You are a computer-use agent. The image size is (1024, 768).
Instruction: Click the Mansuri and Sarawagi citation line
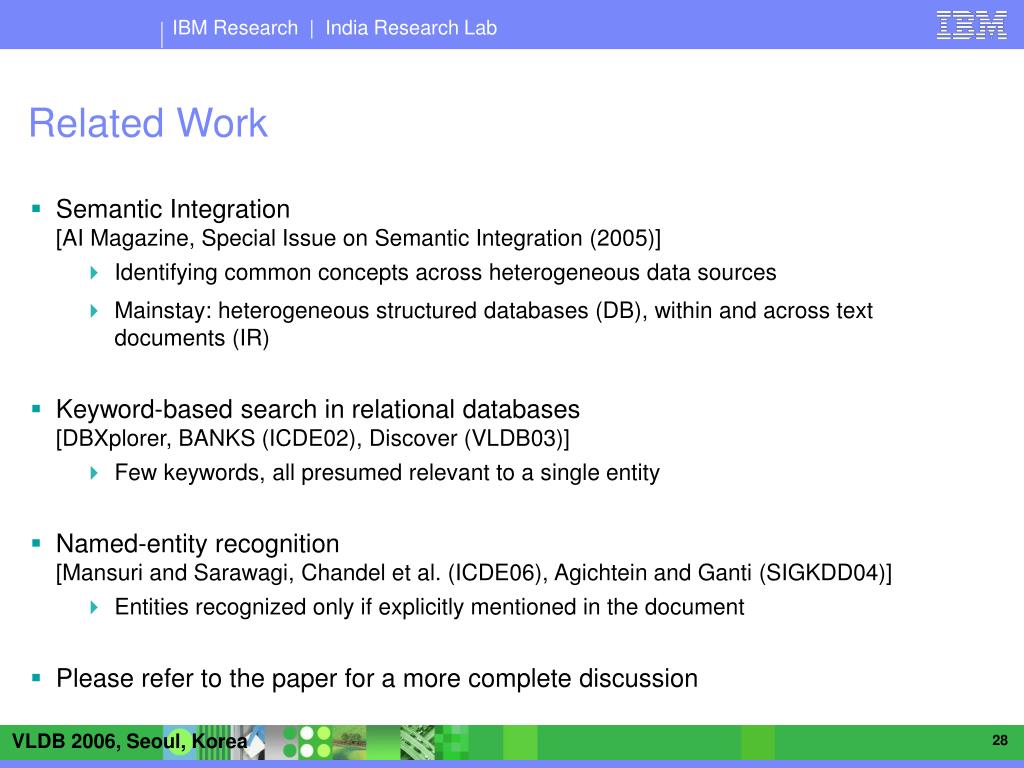click(x=474, y=573)
